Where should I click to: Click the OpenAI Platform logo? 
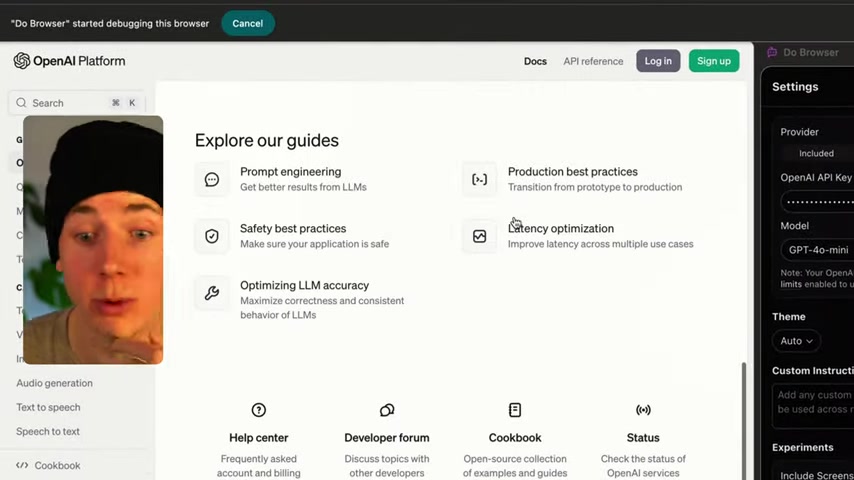[x=69, y=61]
